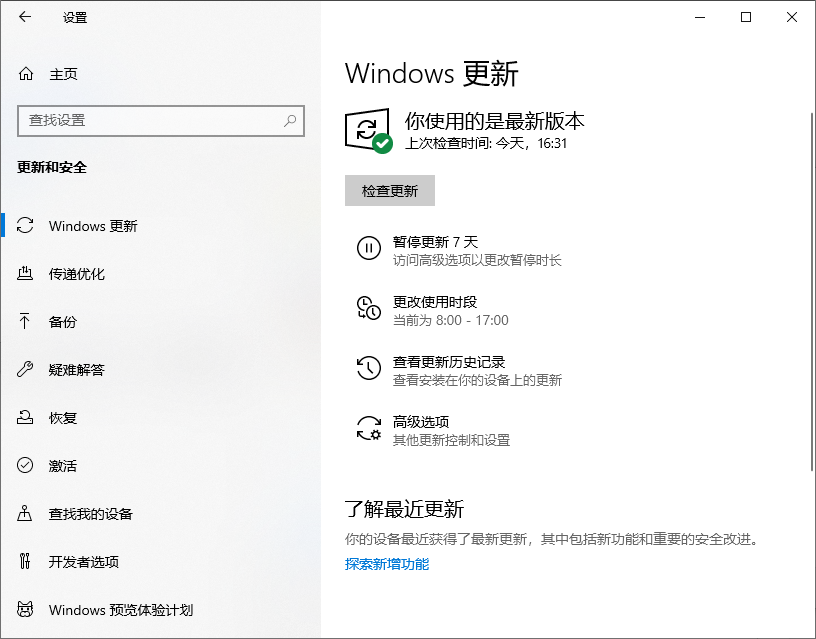
Task: Maximize the 设置 window
Action: point(746,17)
